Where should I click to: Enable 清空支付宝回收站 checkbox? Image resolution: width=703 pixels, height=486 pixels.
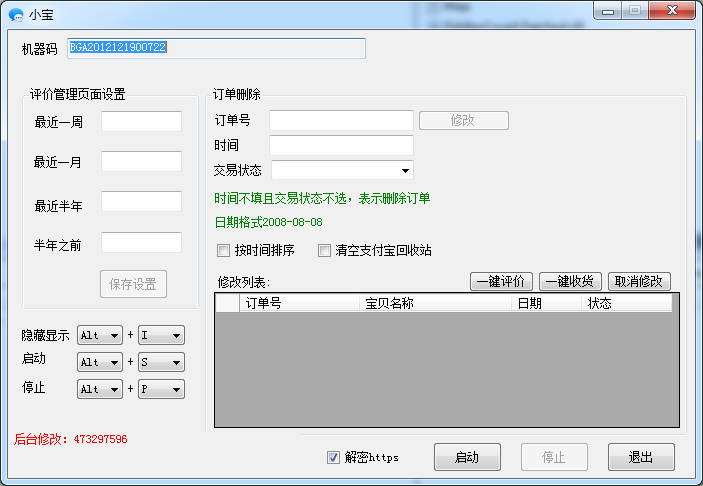pyautogui.click(x=325, y=250)
